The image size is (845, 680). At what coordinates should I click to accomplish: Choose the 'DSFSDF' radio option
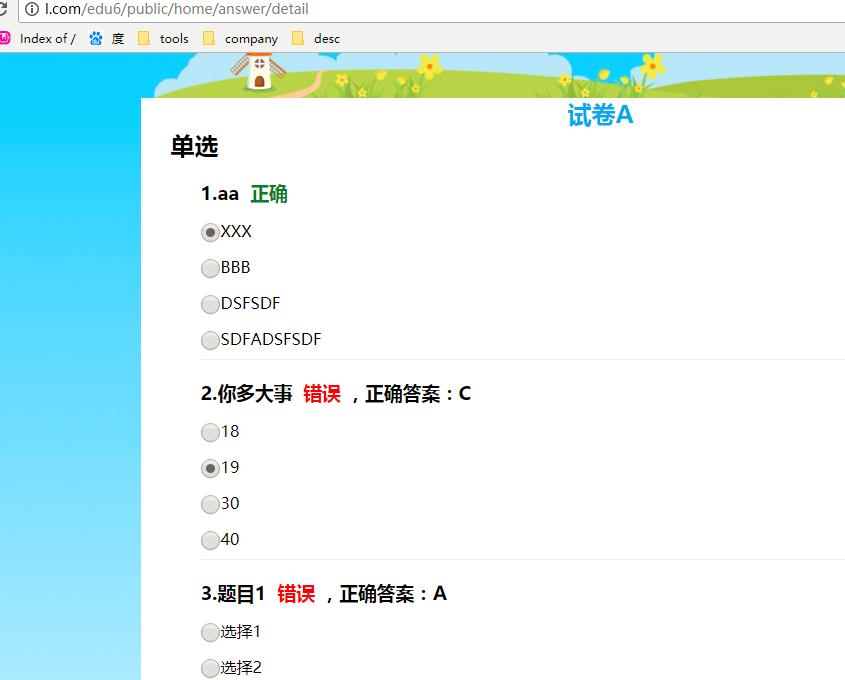pyautogui.click(x=210, y=304)
